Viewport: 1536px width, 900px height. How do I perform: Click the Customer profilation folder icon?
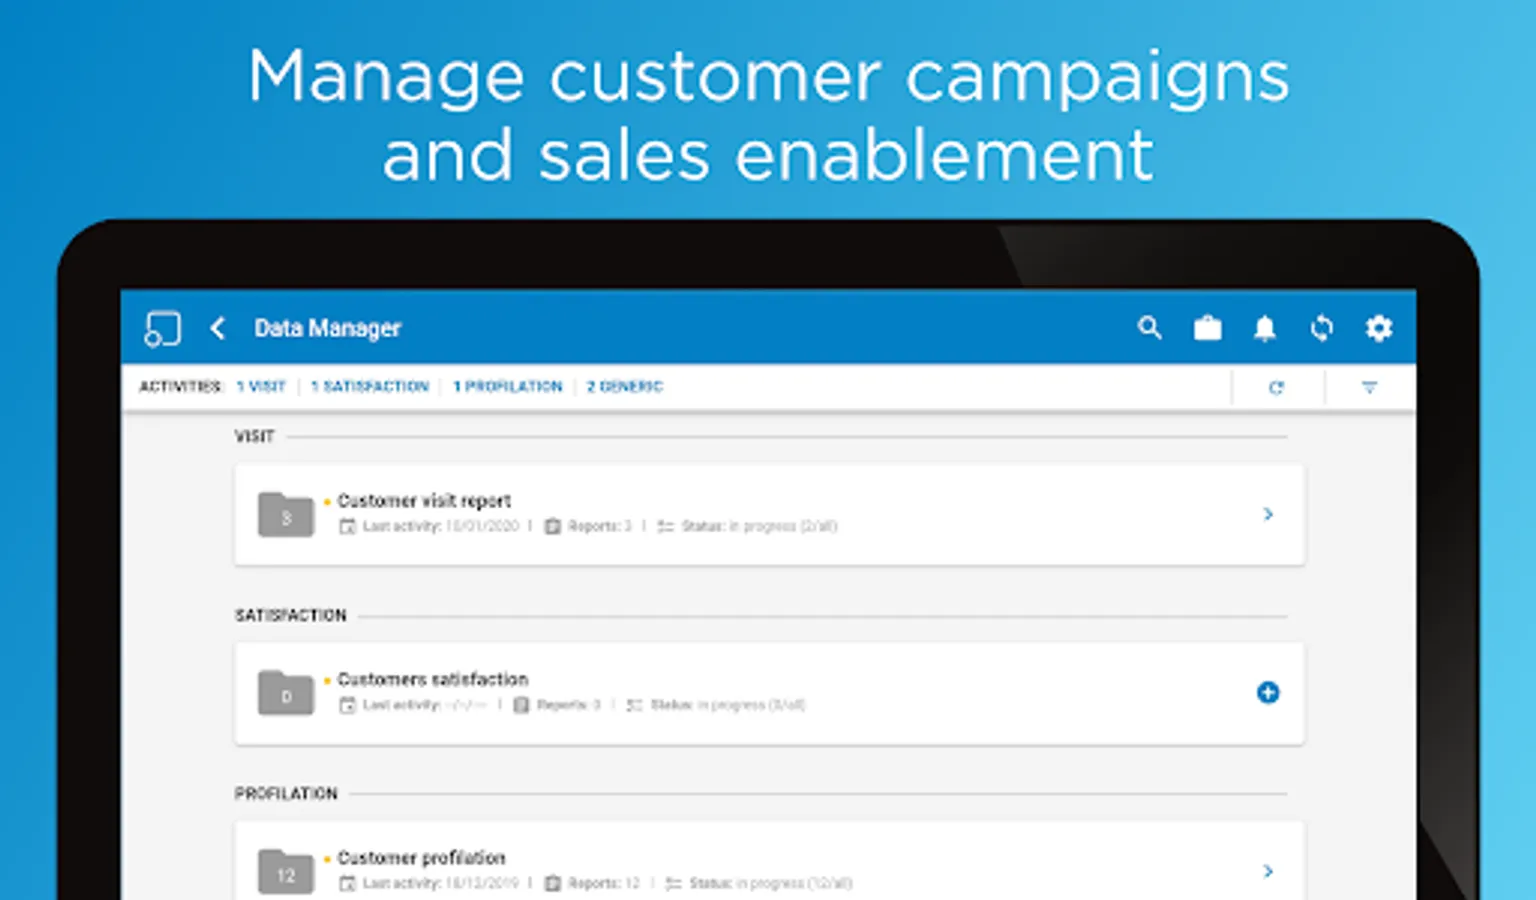[286, 872]
